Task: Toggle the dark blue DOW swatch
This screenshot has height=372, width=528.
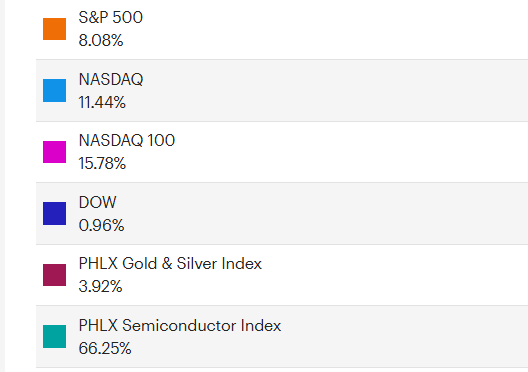Action: 54,213
